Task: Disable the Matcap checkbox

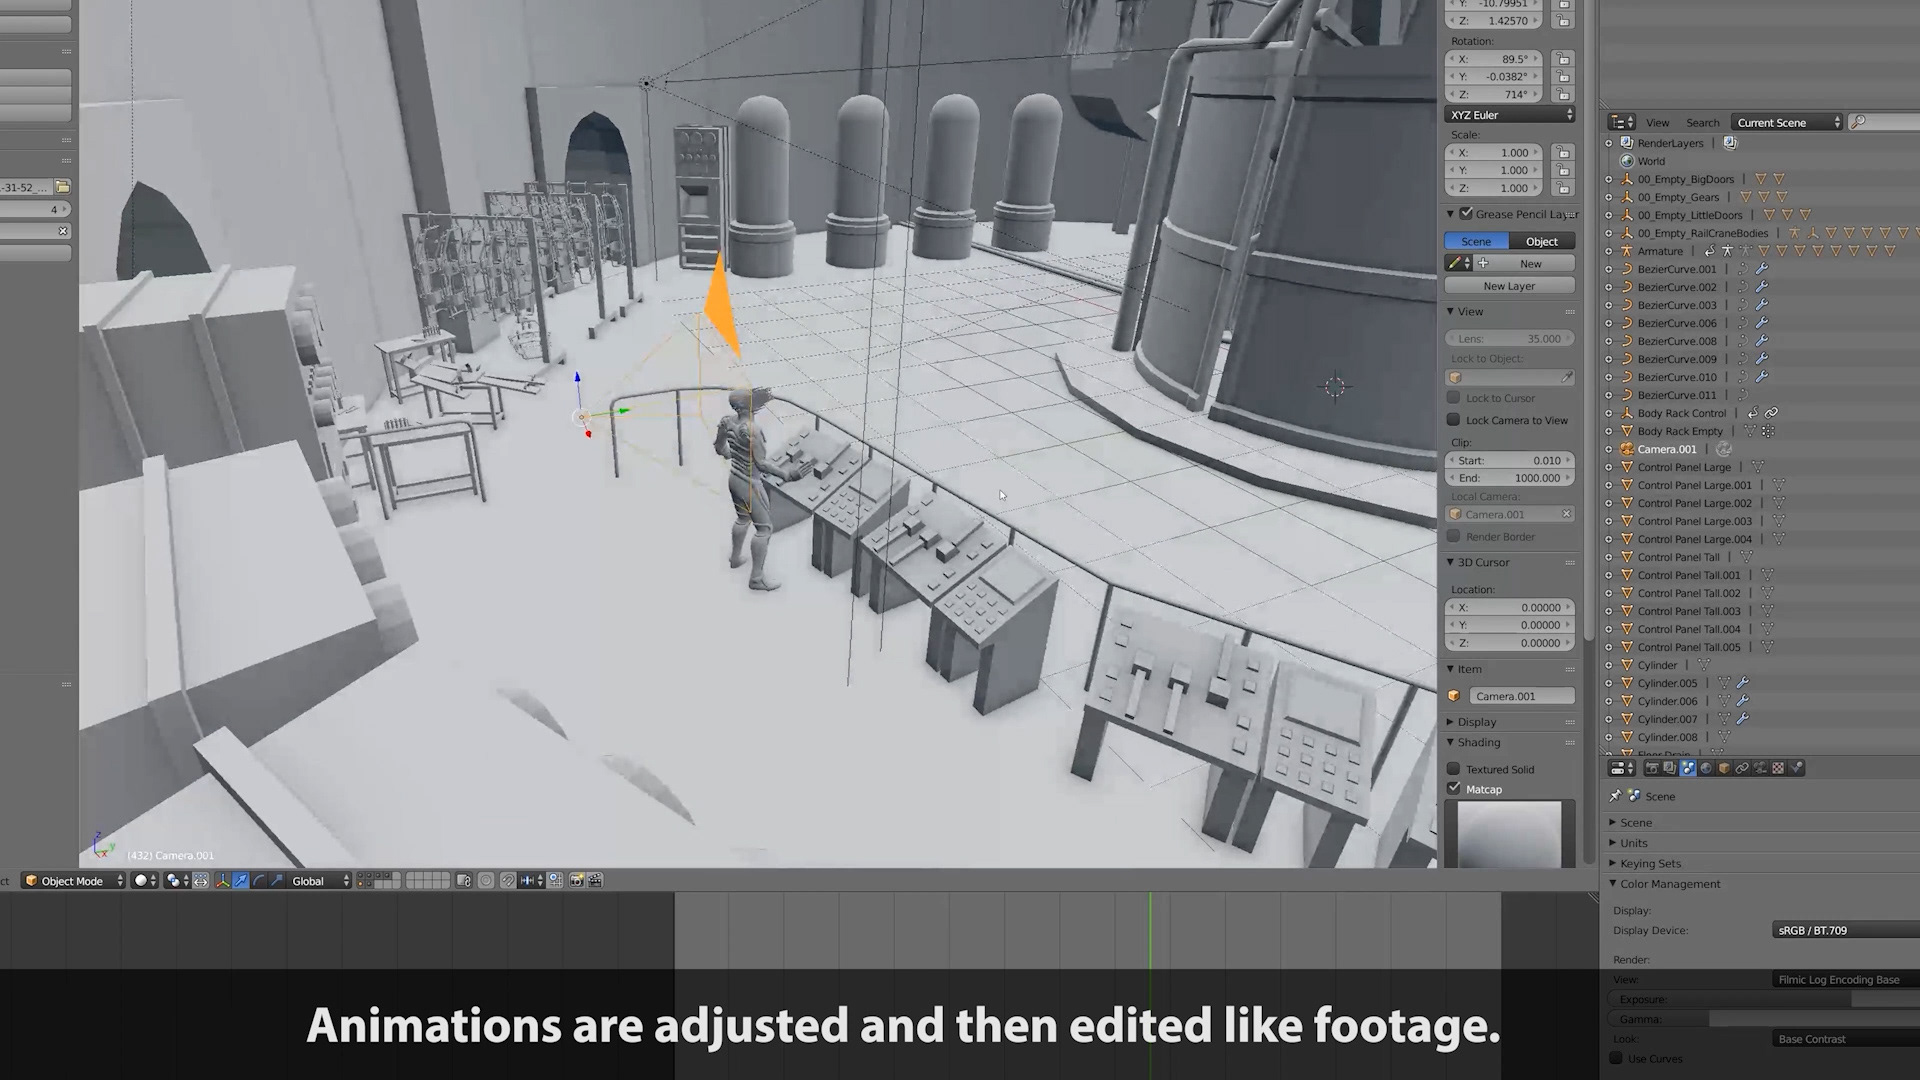Action: 1454,789
